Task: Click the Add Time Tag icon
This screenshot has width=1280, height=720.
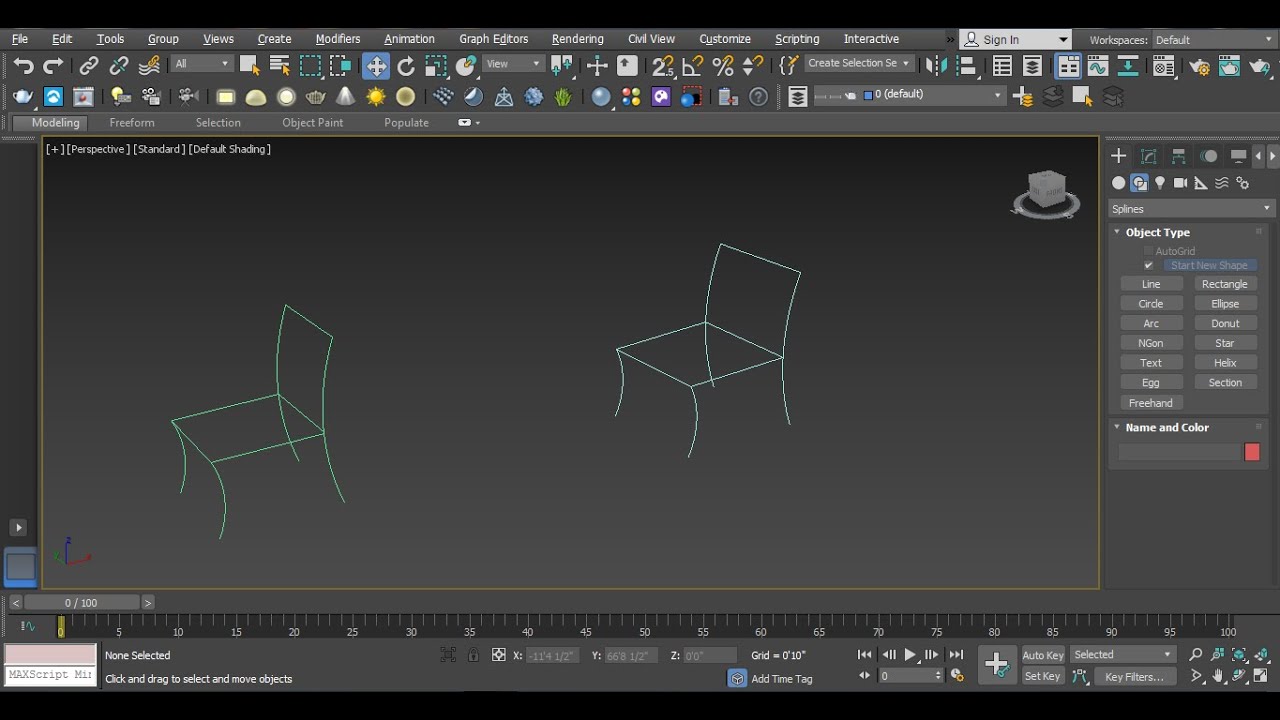Action: [x=737, y=678]
